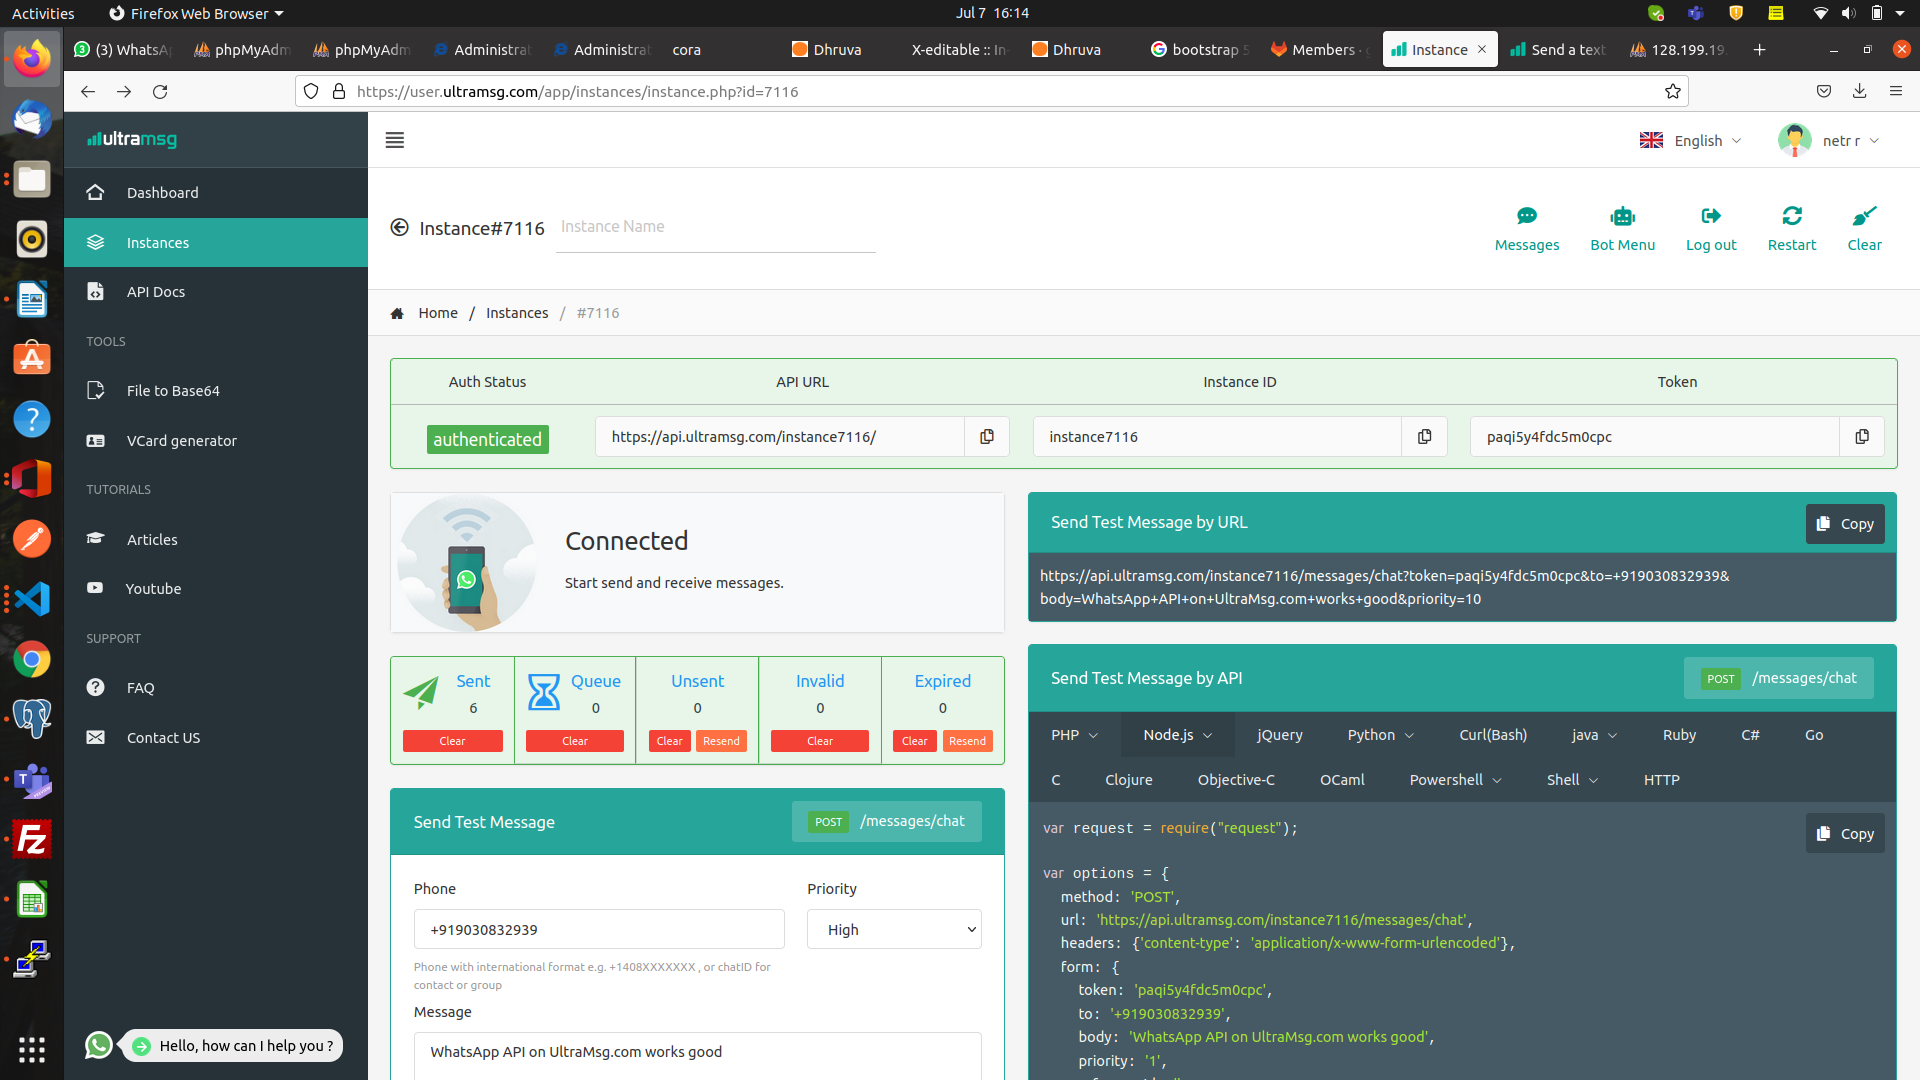Click the Contact US envelope icon
Screen dimensions: 1920x1080
95,737
